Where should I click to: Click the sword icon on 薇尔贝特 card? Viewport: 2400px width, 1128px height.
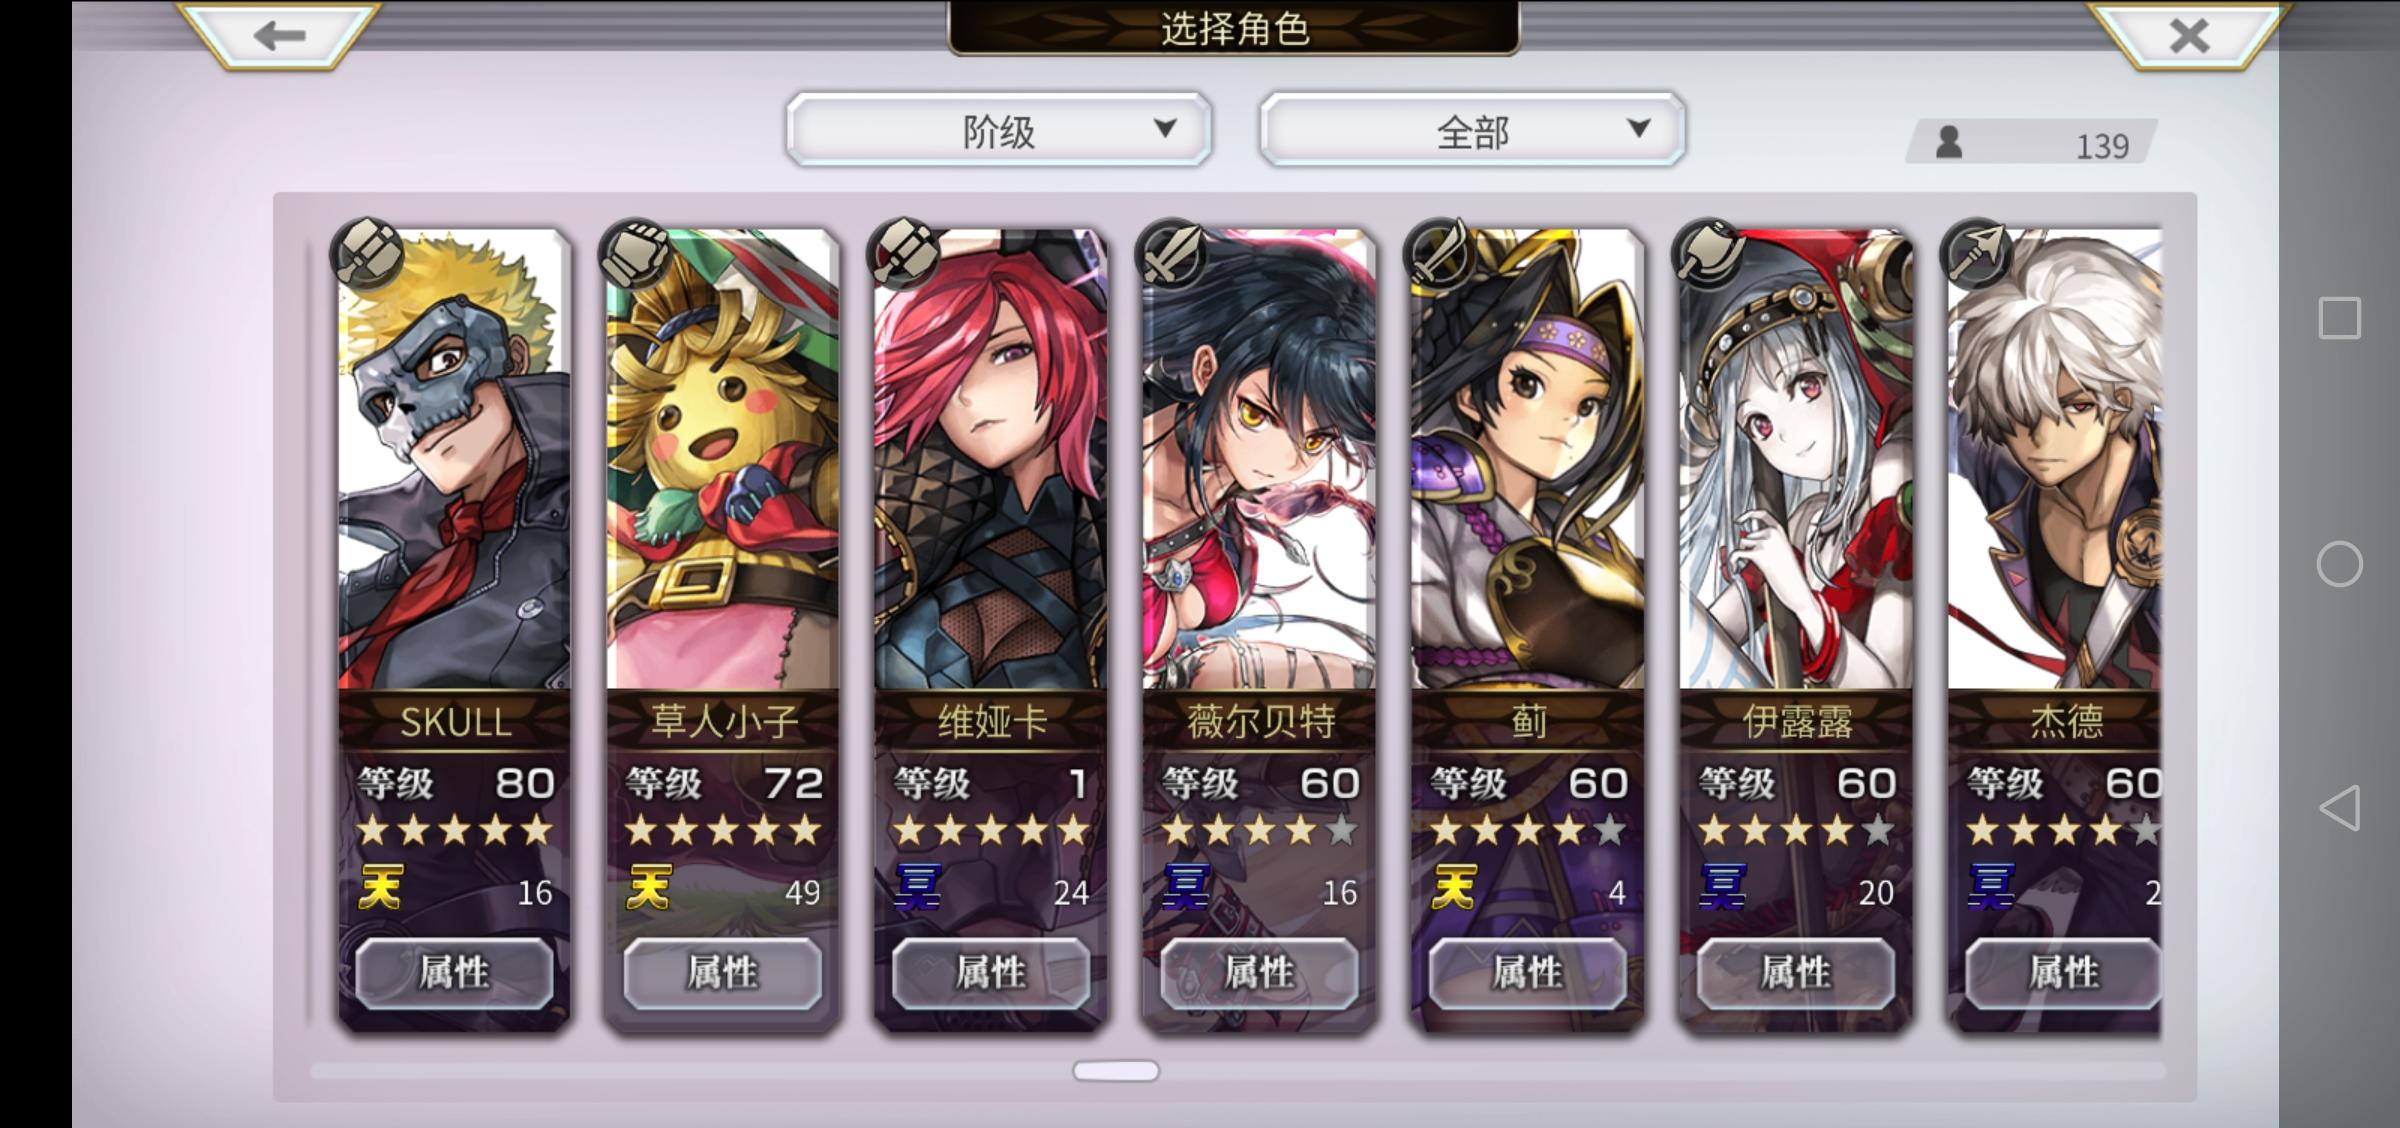(1172, 254)
